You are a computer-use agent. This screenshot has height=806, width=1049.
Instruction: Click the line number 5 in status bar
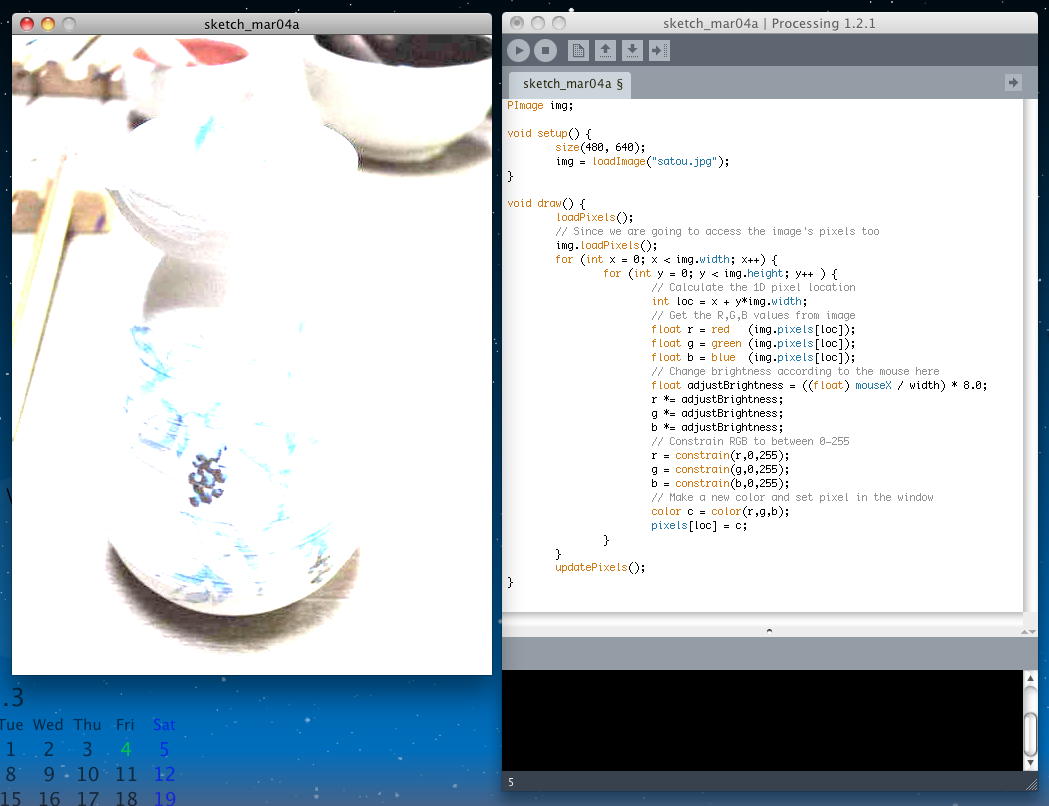pyautogui.click(x=511, y=782)
